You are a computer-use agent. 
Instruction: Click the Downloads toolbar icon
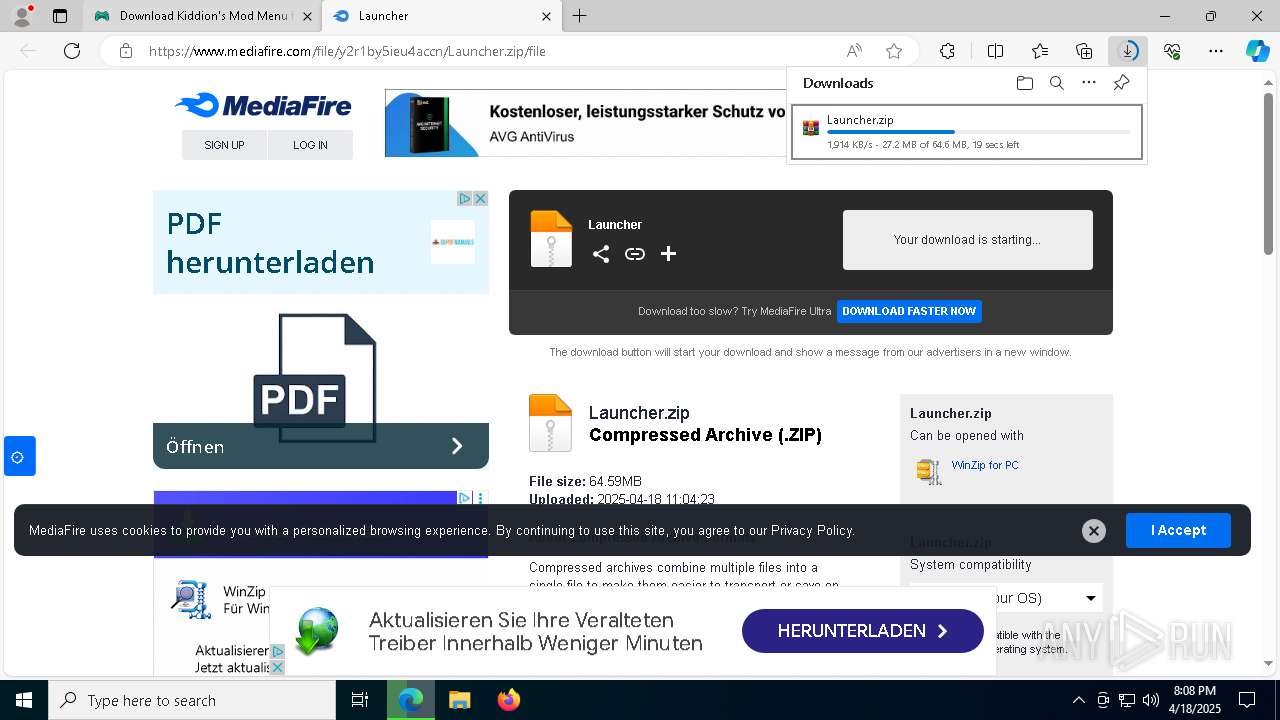(1128, 51)
